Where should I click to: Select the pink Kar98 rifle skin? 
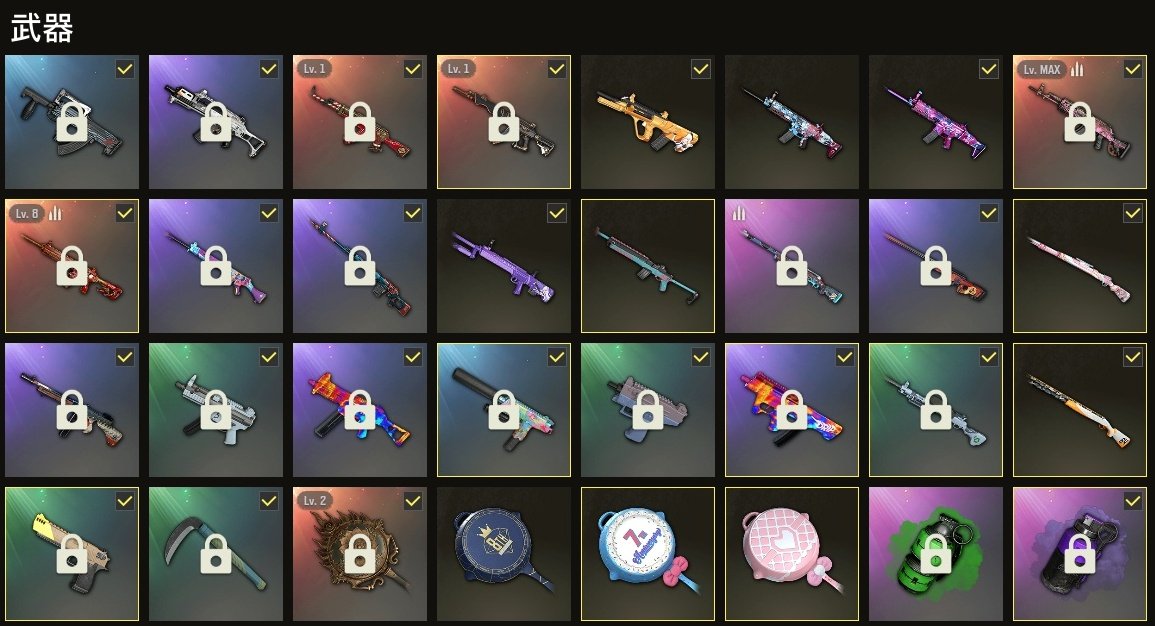click(x=1079, y=266)
